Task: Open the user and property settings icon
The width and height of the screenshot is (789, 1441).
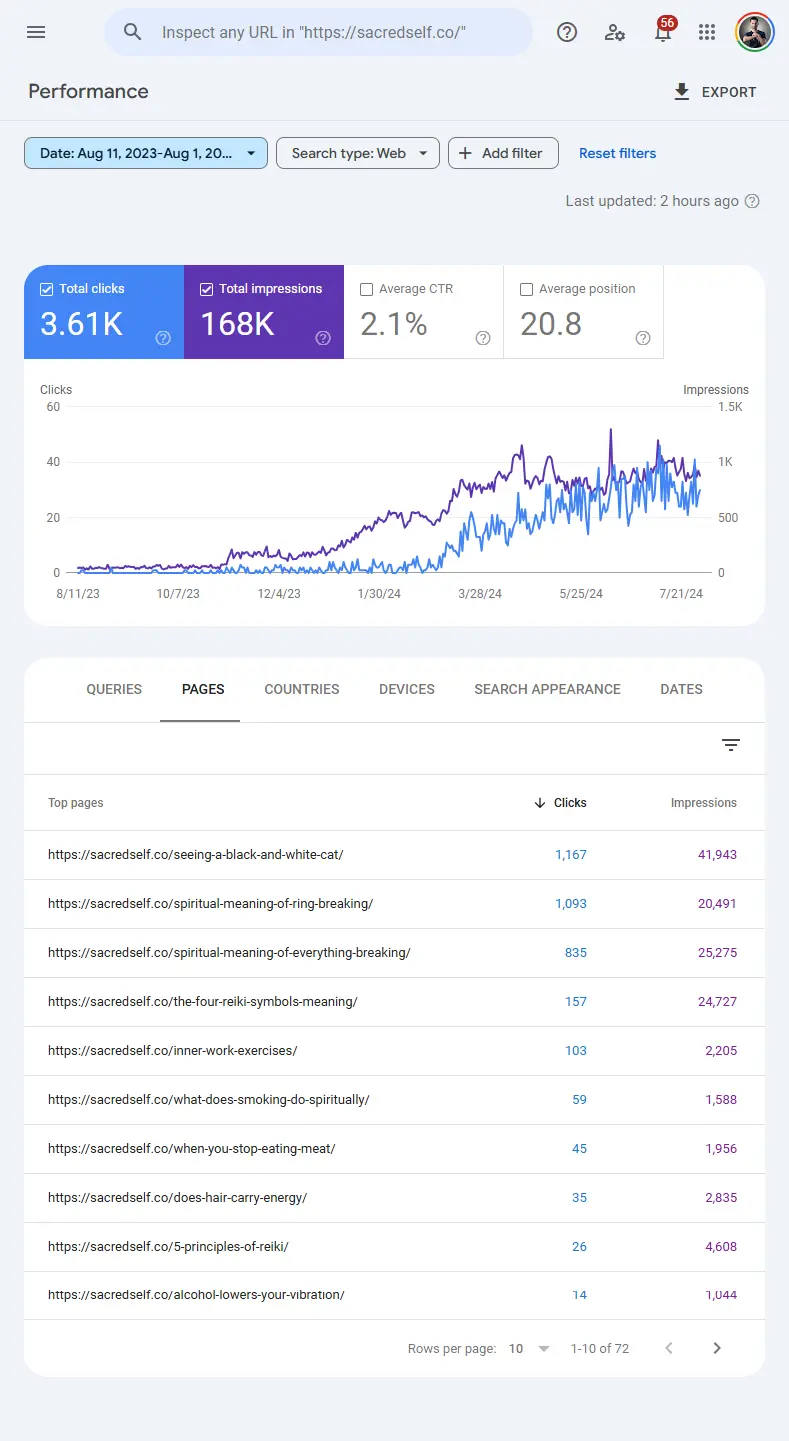Action: (615, 32)
